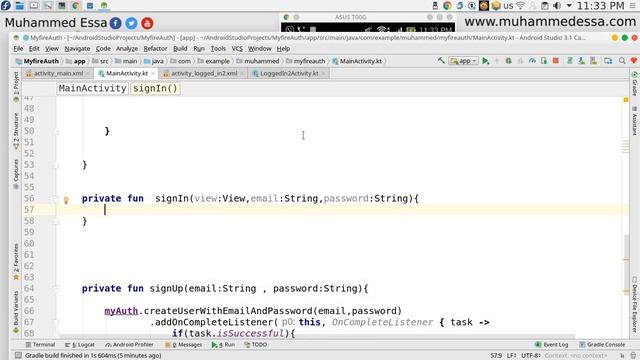Open the Gradle Console button
Screen dimensions: 640x360
[x=602, y=344]
